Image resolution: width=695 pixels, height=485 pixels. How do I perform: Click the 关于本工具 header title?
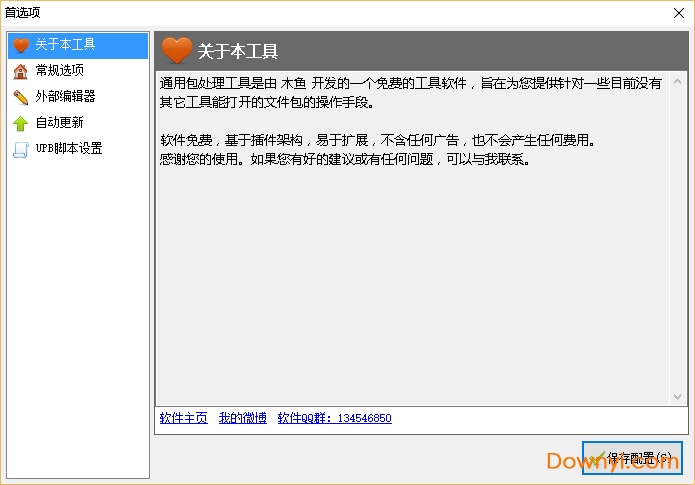point(238,51)
